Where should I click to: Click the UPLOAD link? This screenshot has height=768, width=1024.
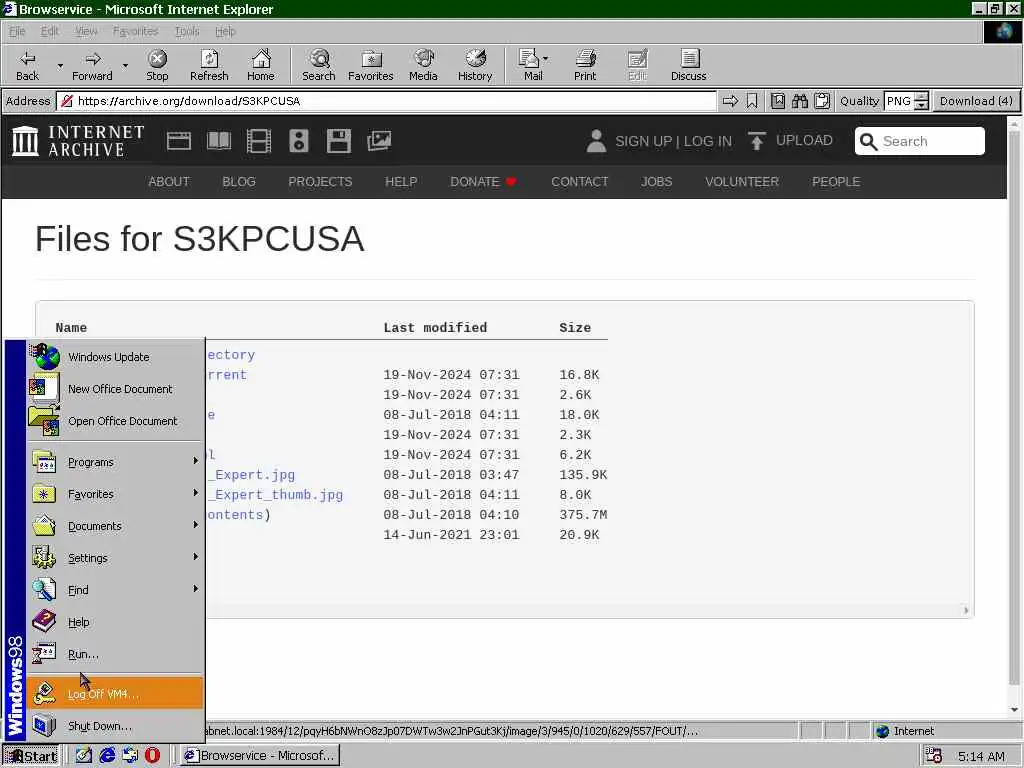pos(804,140)
